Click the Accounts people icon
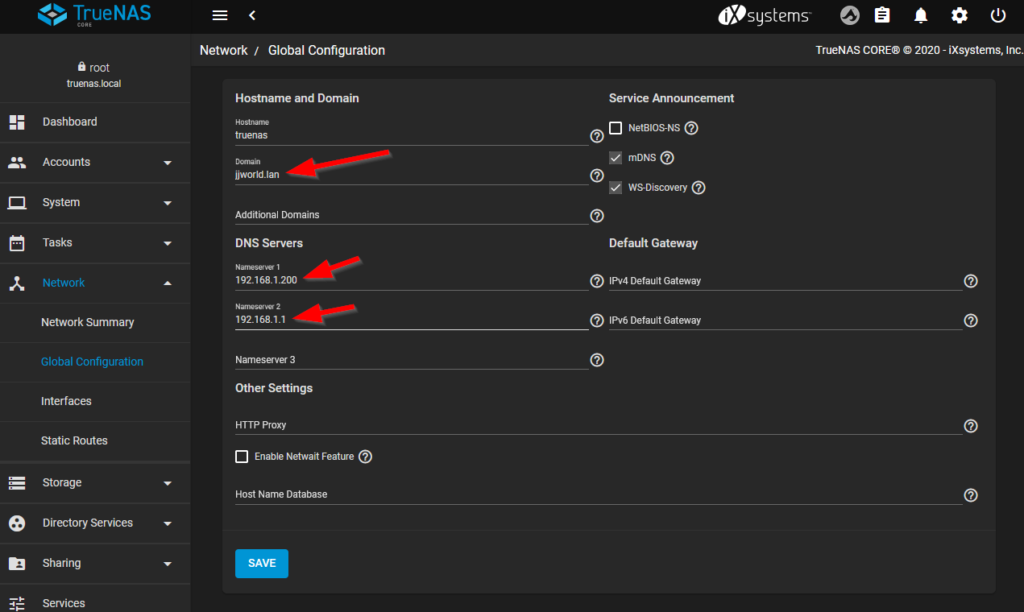The width and height of the screenshot is (1024, 612). point(17,163)
